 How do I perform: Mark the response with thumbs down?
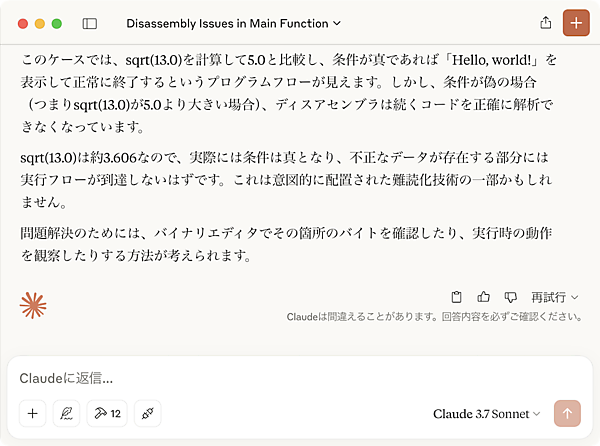click(510, 297)
